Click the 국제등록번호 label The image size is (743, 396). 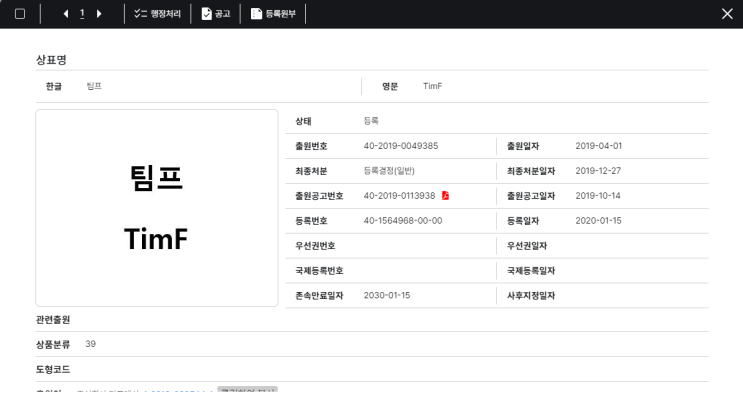(x=319, y=270)
